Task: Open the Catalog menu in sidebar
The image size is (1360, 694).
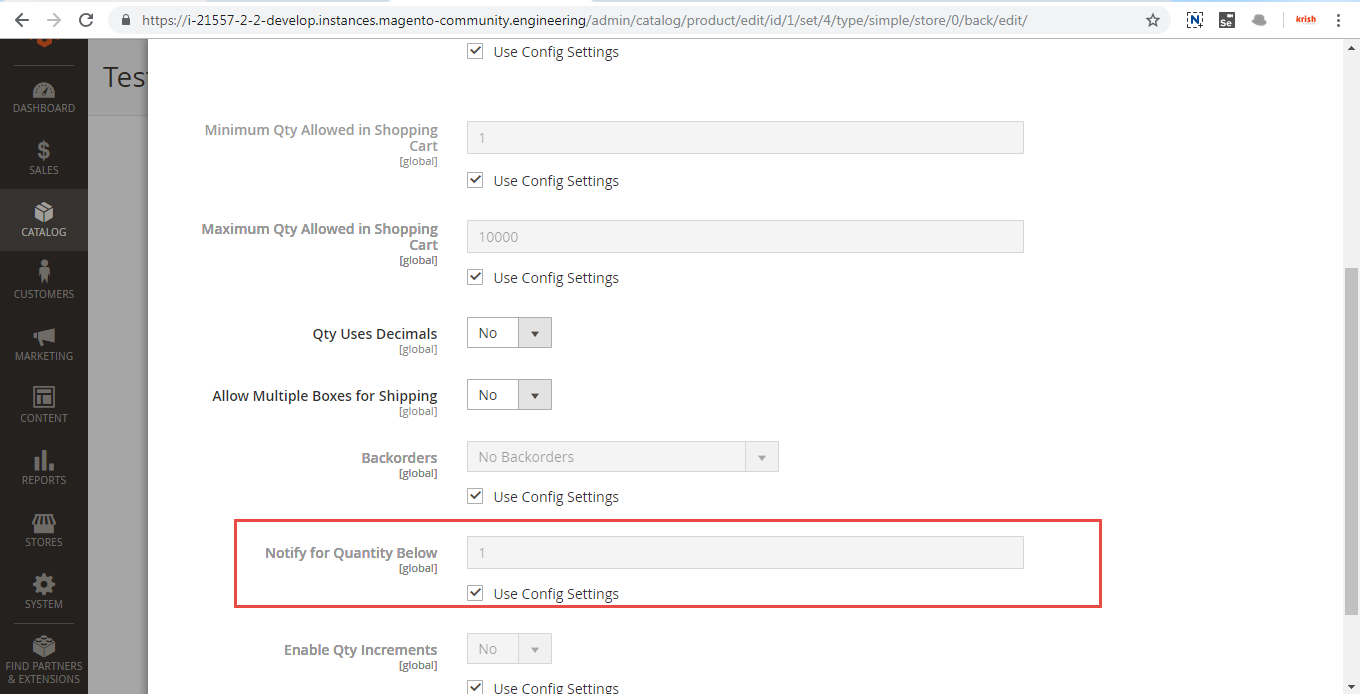Action: [44, 221]
